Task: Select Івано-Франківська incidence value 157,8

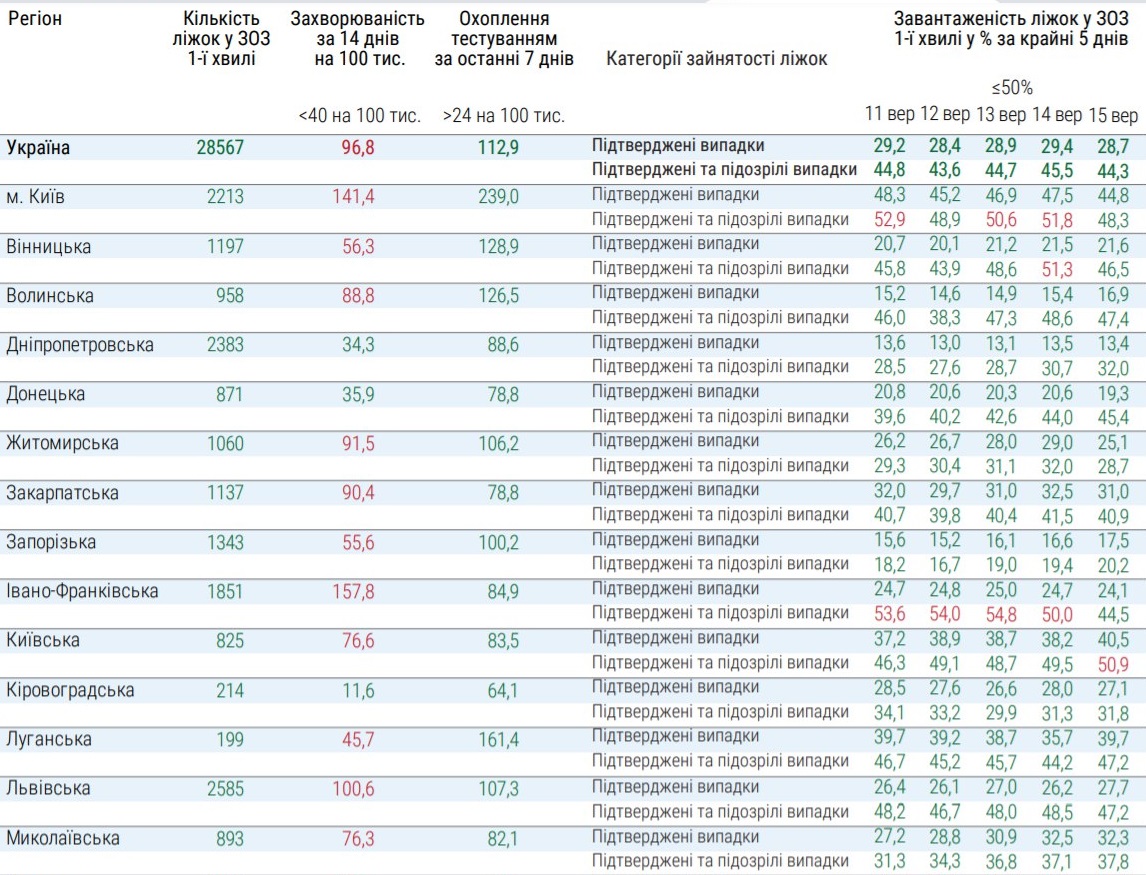Action: click(x=353, y=591)
